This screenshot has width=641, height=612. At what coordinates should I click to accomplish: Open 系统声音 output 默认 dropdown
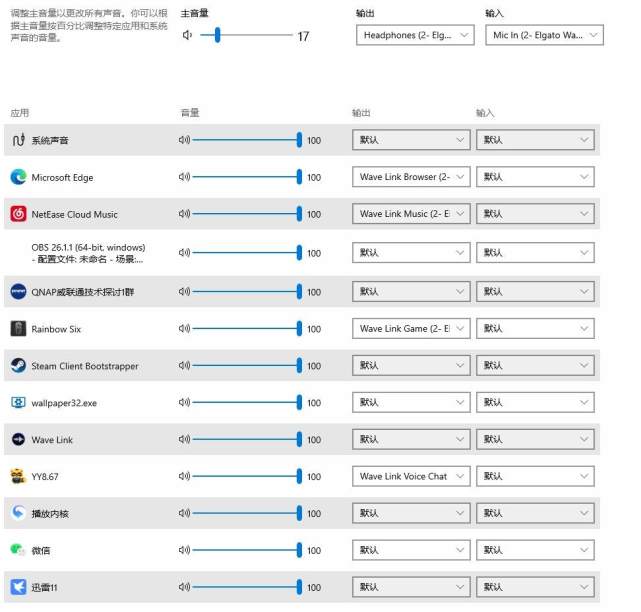pos(411,140)
